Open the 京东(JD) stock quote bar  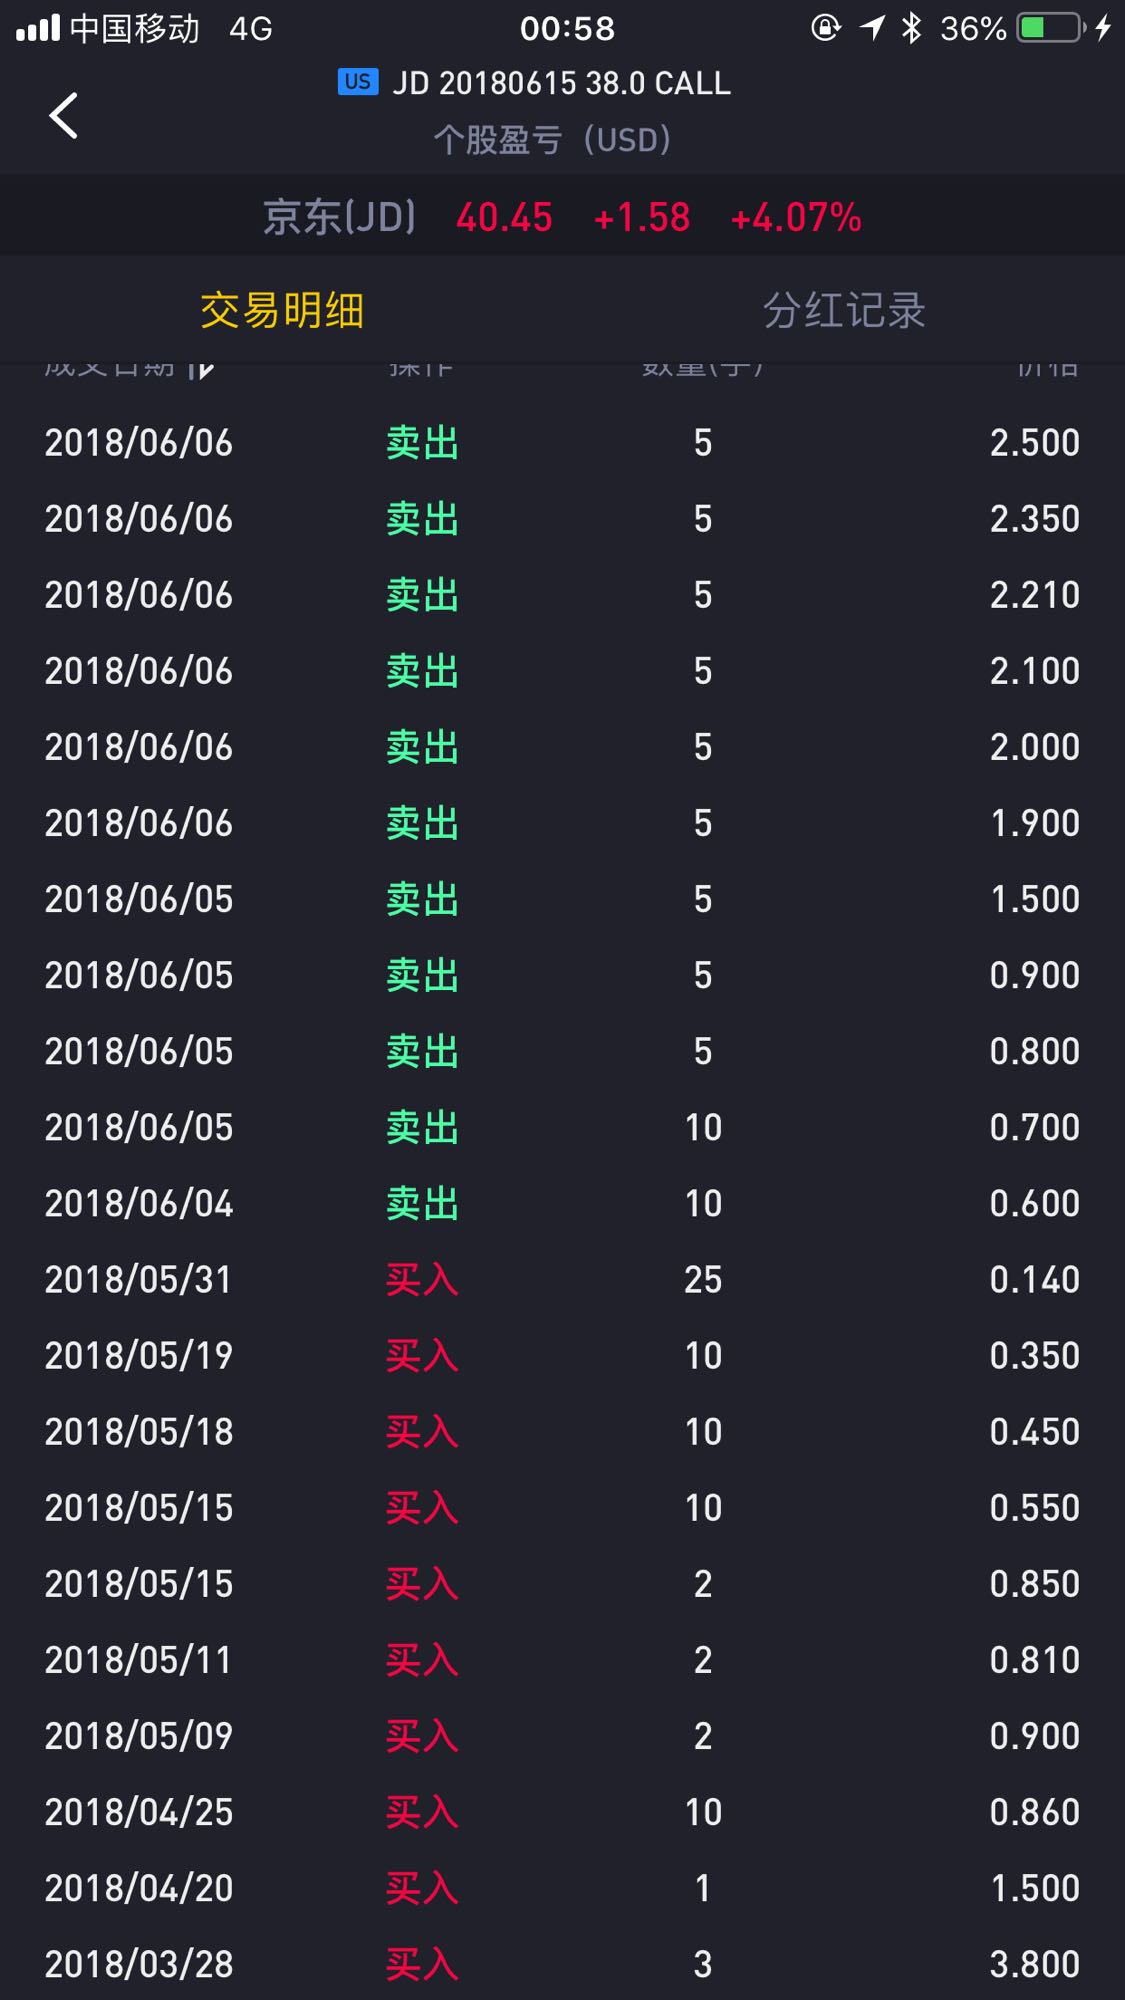(x=562, y=217)
